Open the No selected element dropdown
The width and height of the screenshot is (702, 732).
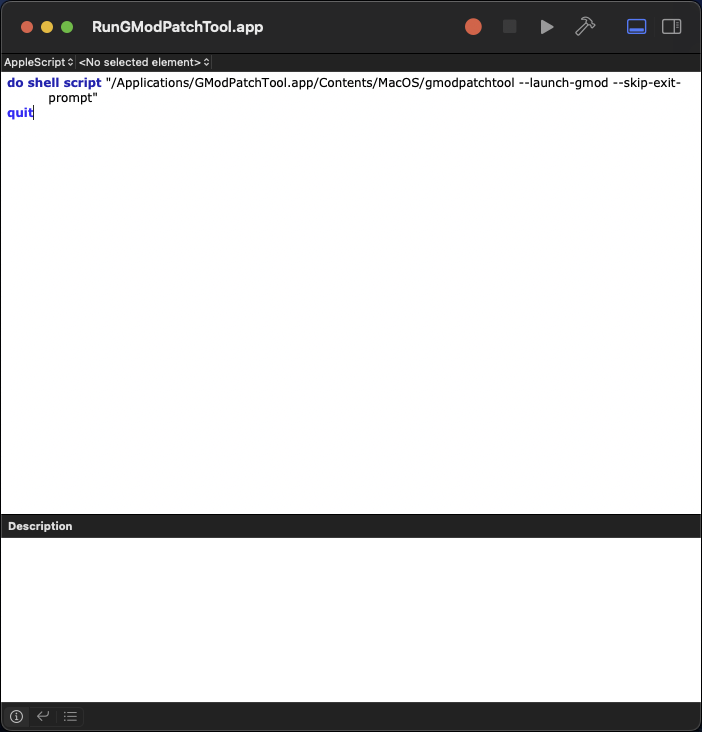point(144,62)
